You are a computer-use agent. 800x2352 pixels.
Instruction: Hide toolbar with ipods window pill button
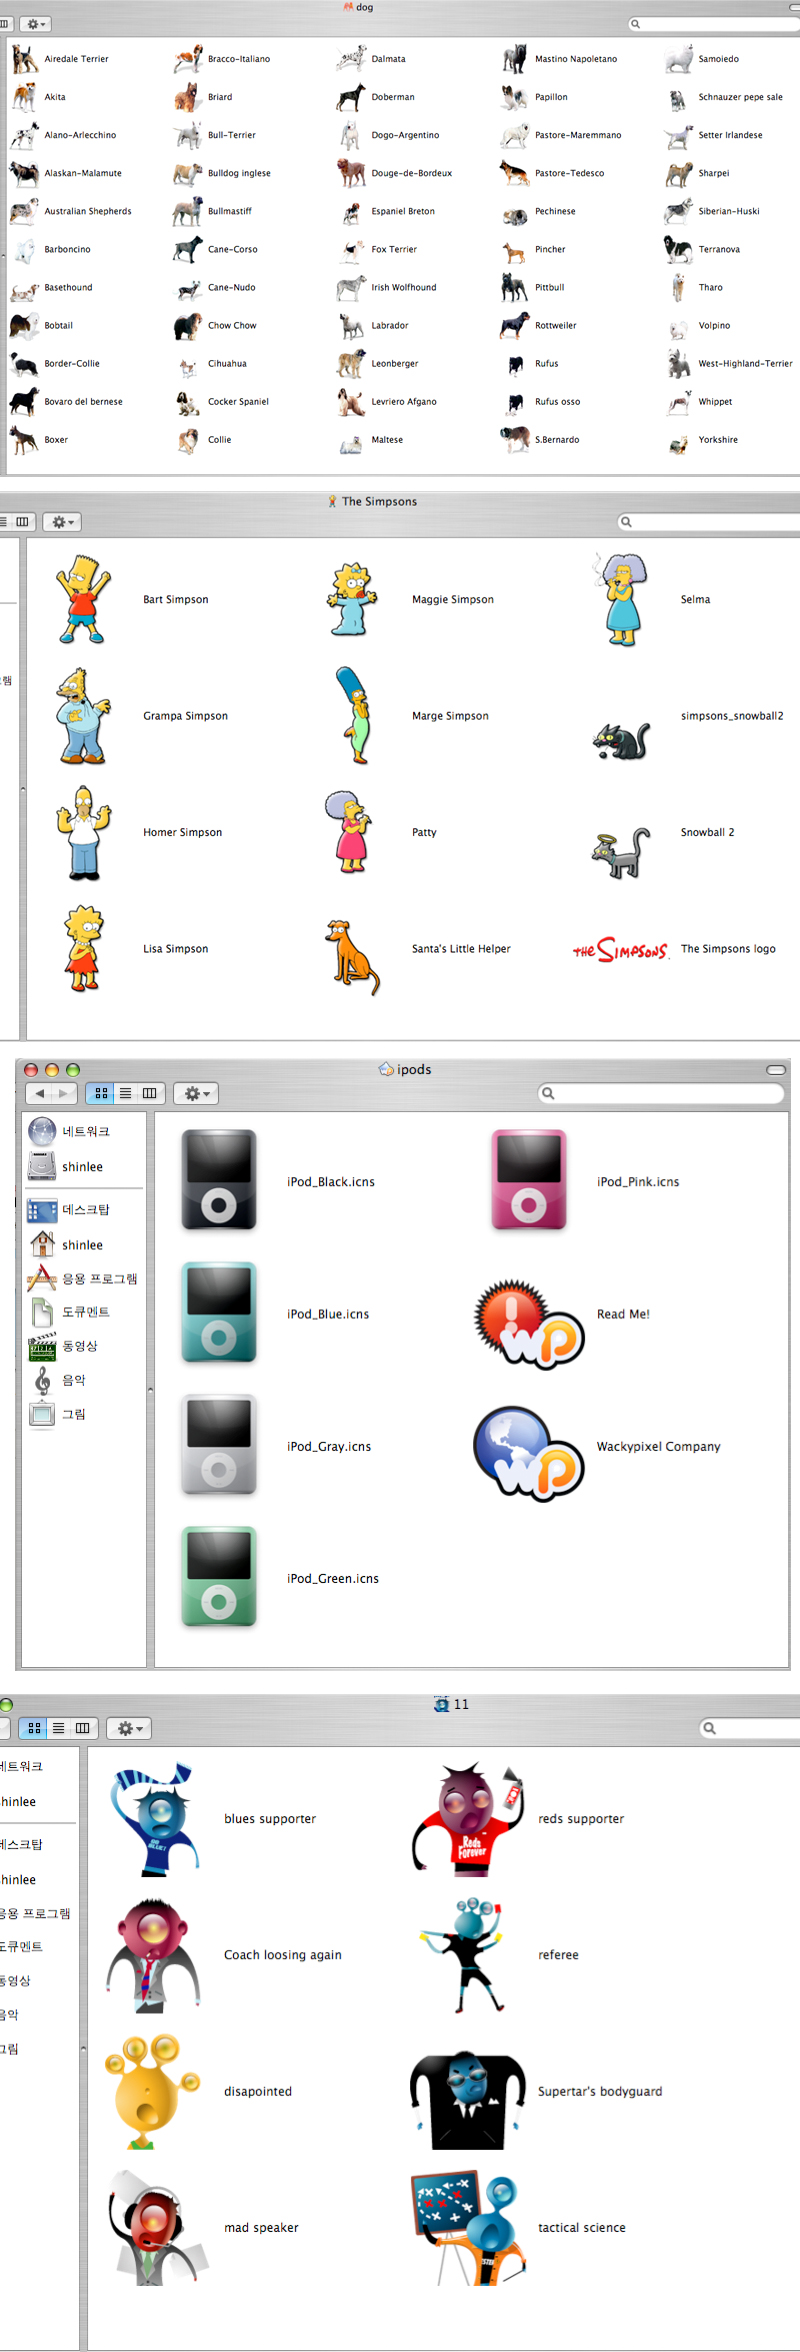775,1069
